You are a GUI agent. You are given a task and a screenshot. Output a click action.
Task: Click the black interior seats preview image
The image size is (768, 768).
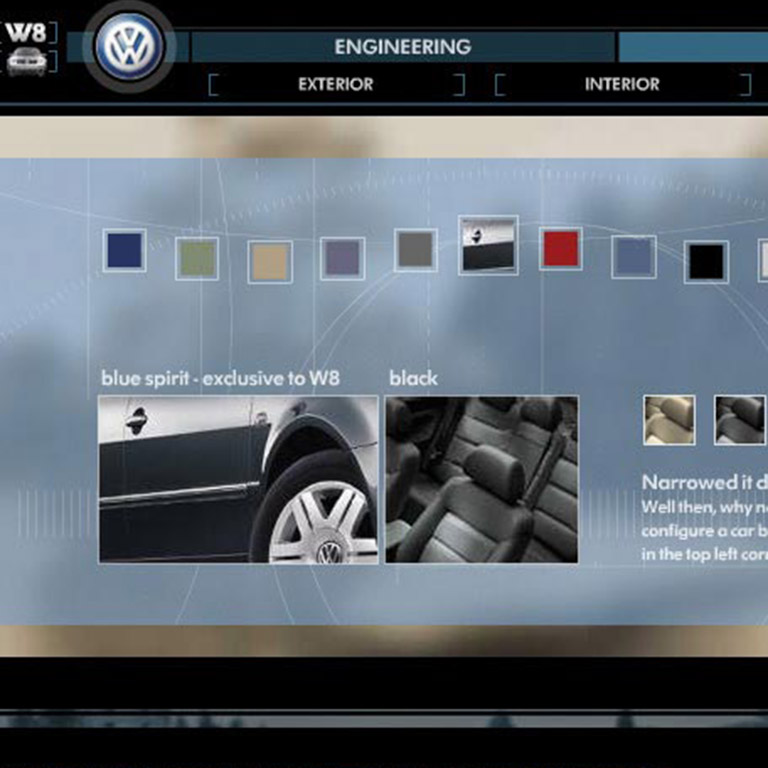481,479
